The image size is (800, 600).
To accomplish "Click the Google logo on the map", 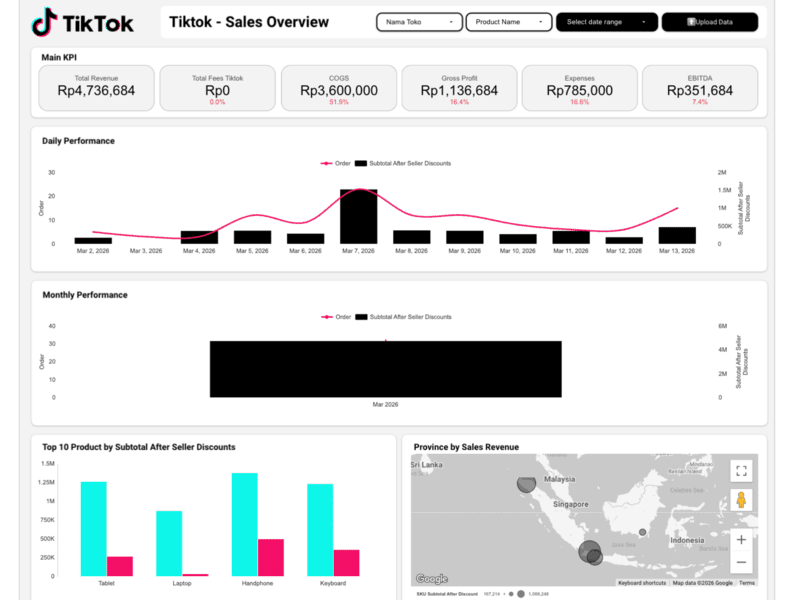I will coord(431,579).
